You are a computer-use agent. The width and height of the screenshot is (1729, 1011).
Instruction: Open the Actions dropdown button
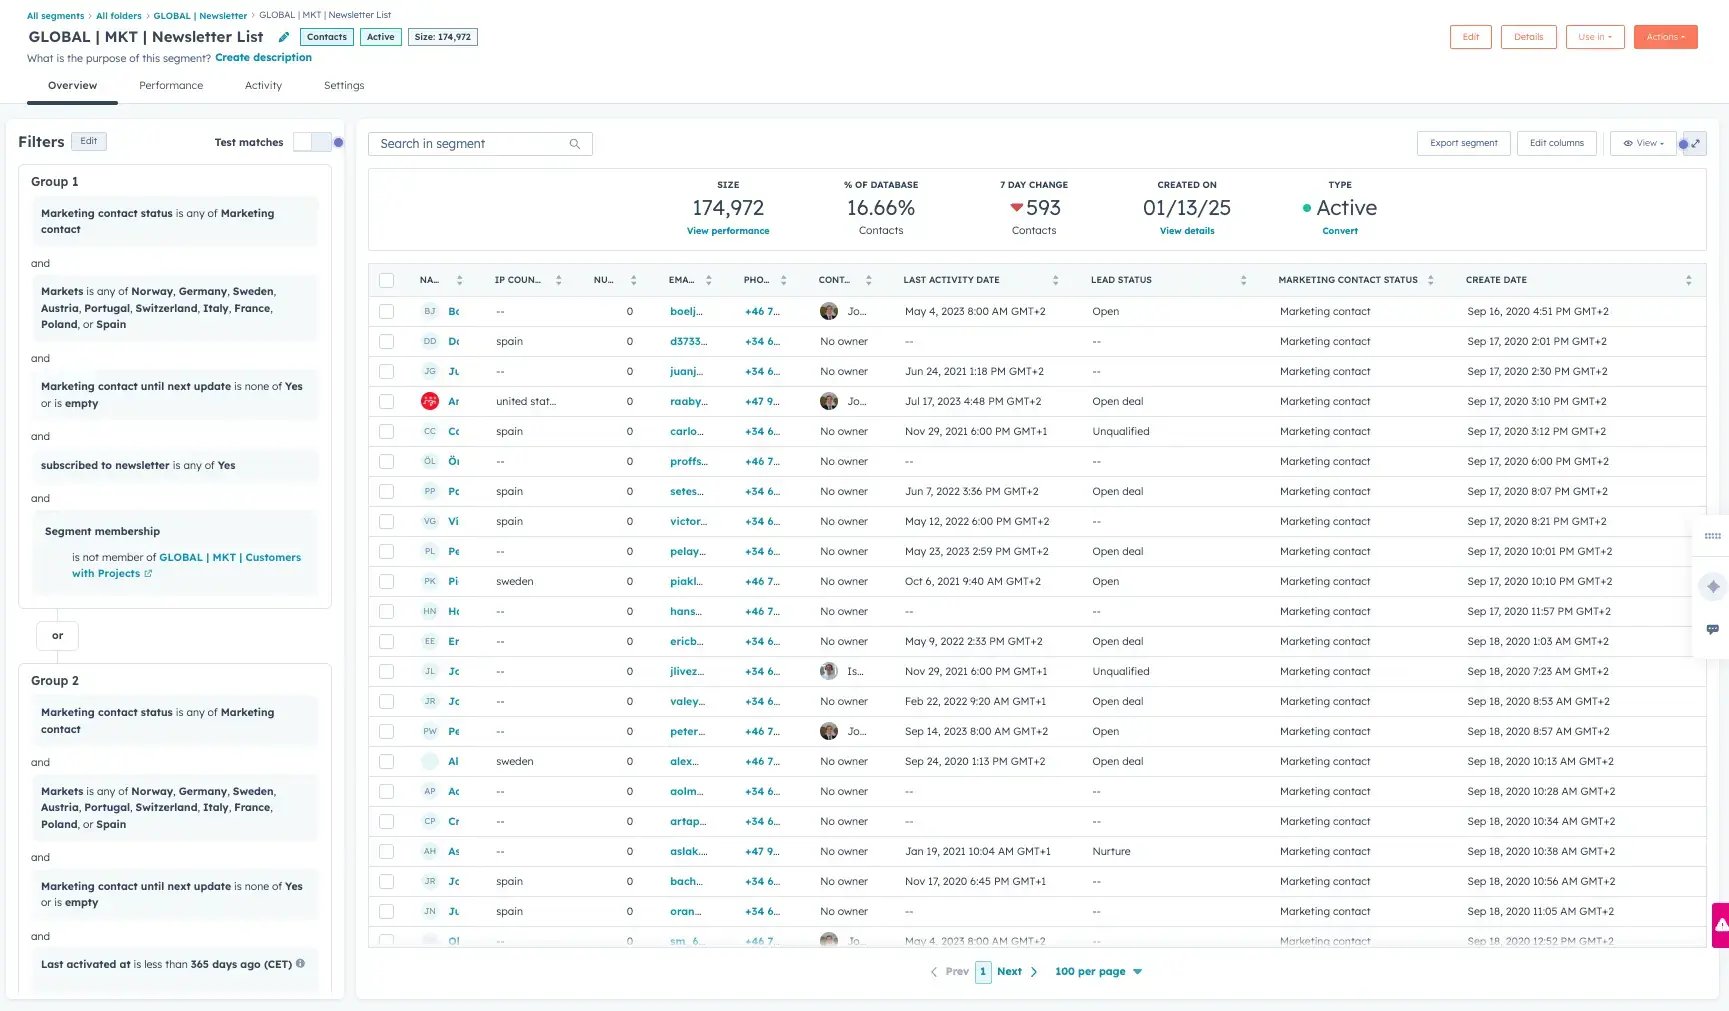1665,37
